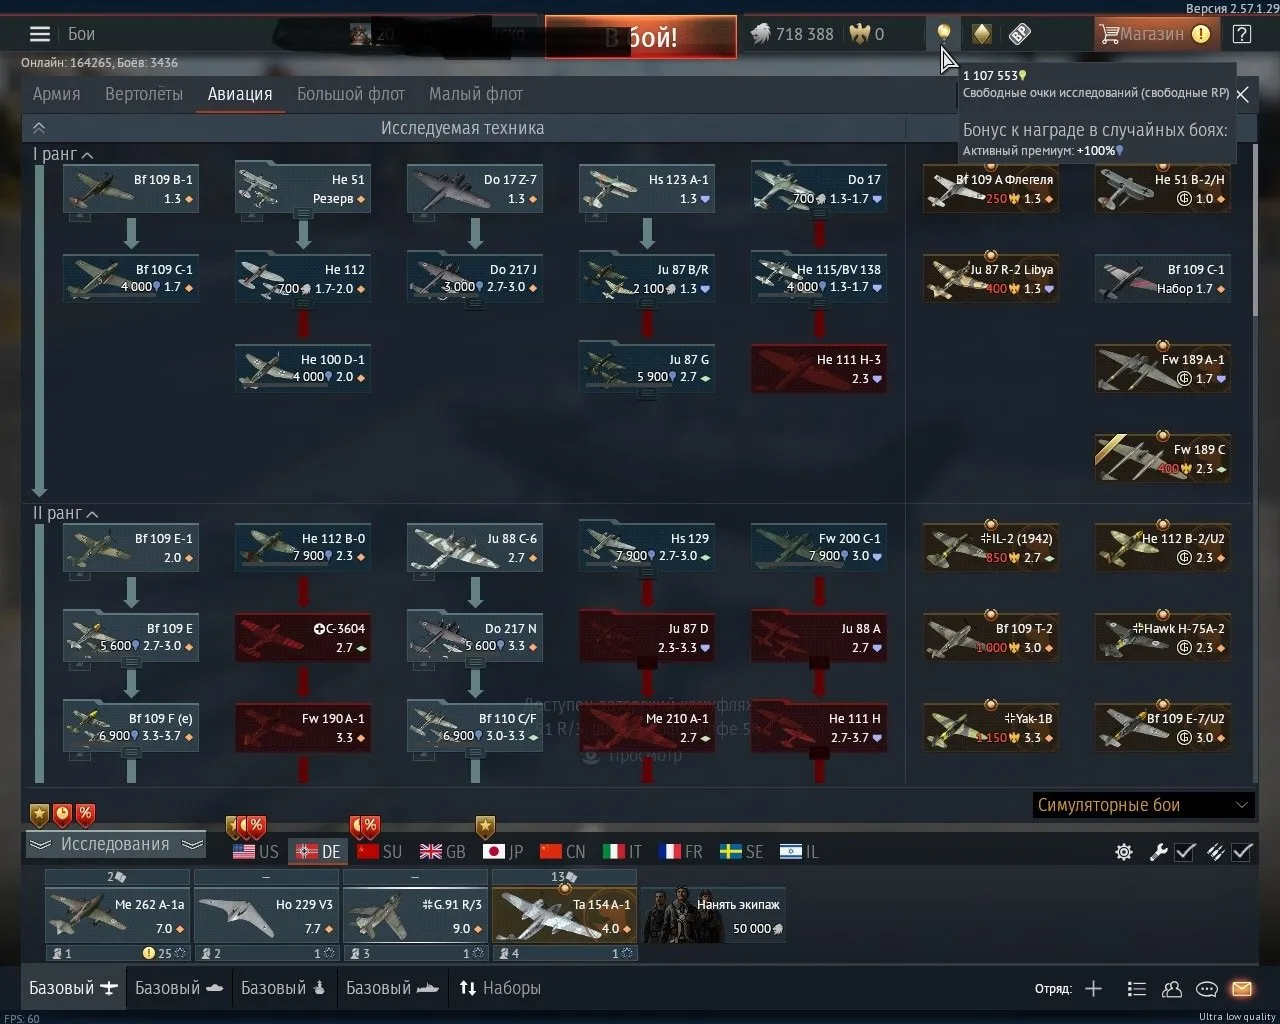Image resolution: width=1280 pixels, height=1024 pixels.
Task: Select the SE nation flag
Action: pos(741,852)
